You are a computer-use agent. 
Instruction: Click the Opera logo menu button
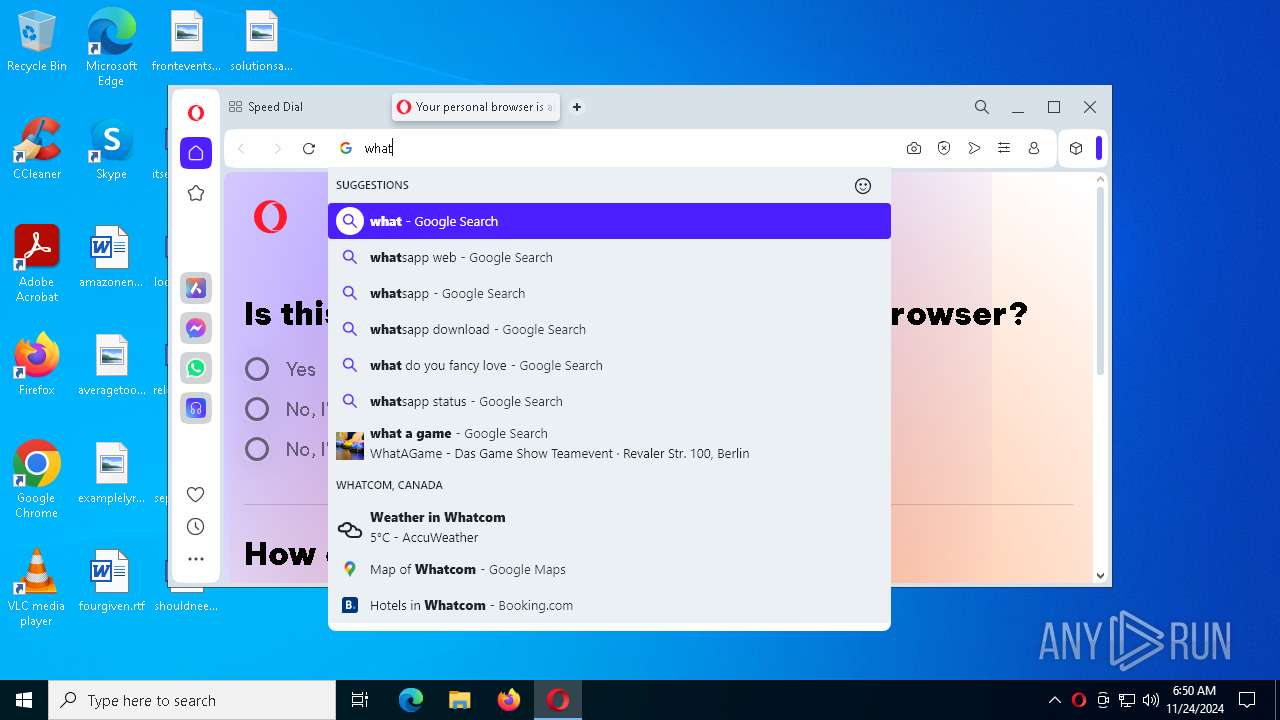coord(196,113)
